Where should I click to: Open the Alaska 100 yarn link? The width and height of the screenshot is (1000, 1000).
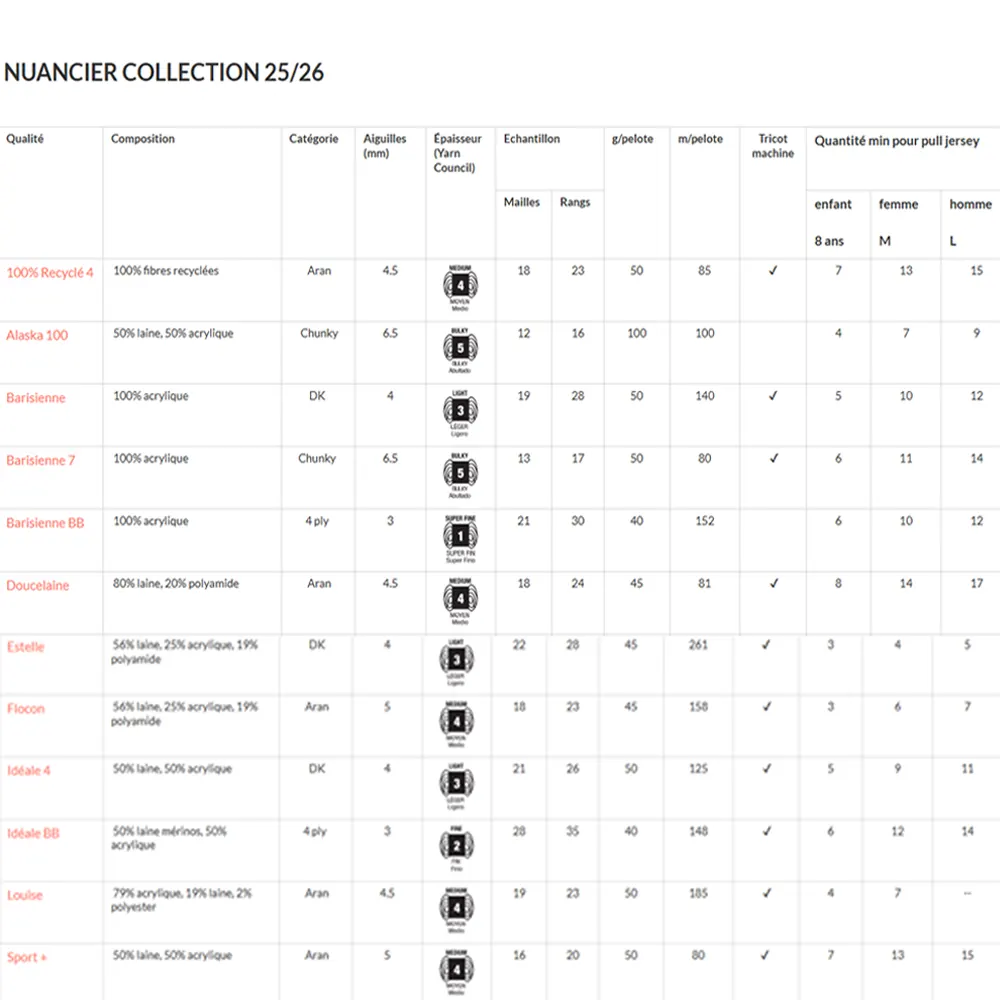point(37,335)
